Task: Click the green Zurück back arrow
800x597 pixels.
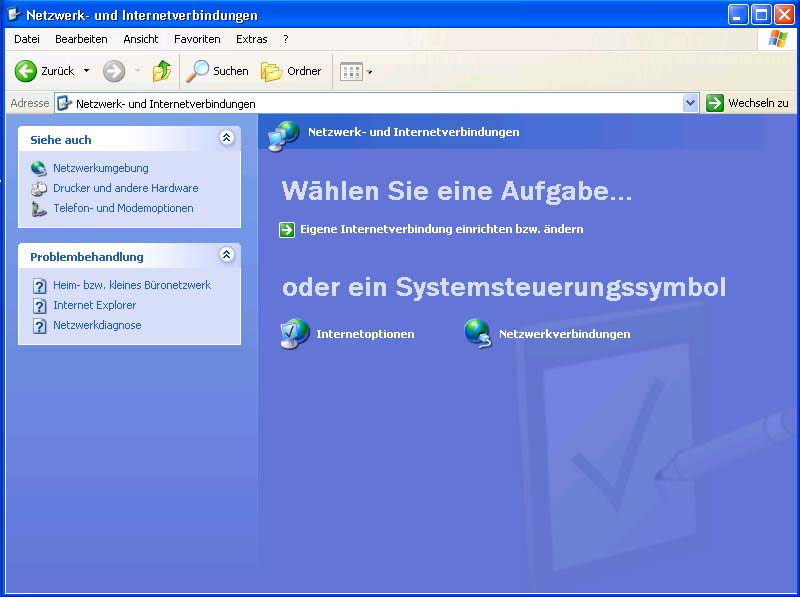Action: coord(26,71)
